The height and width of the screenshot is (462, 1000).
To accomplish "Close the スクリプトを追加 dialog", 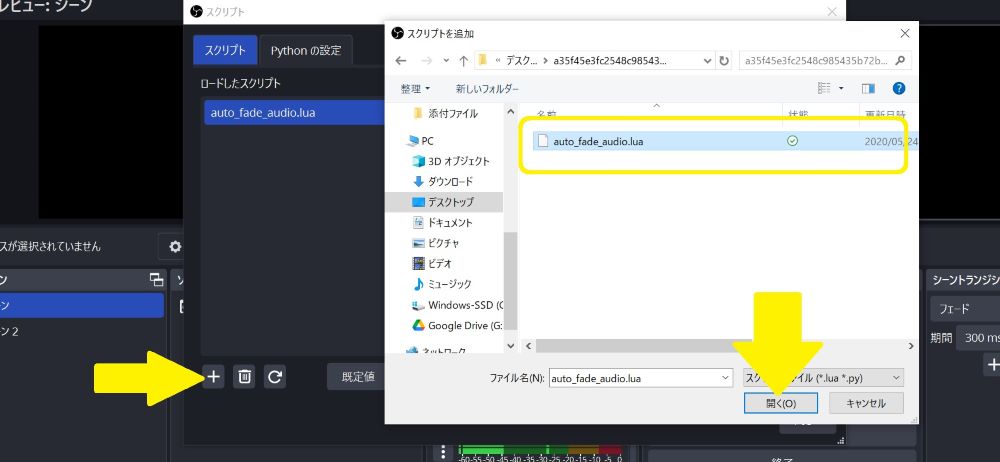I will (904, 33).
